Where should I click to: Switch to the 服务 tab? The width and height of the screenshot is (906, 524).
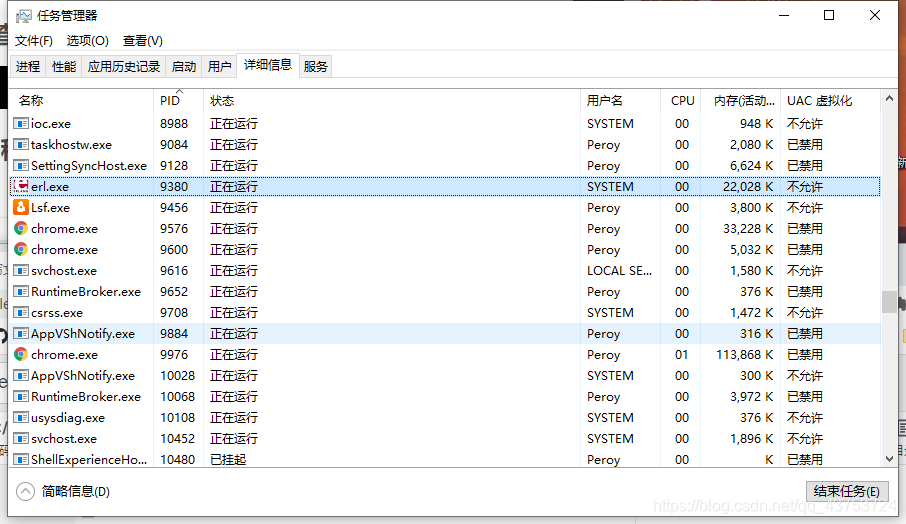pos(315,66)
